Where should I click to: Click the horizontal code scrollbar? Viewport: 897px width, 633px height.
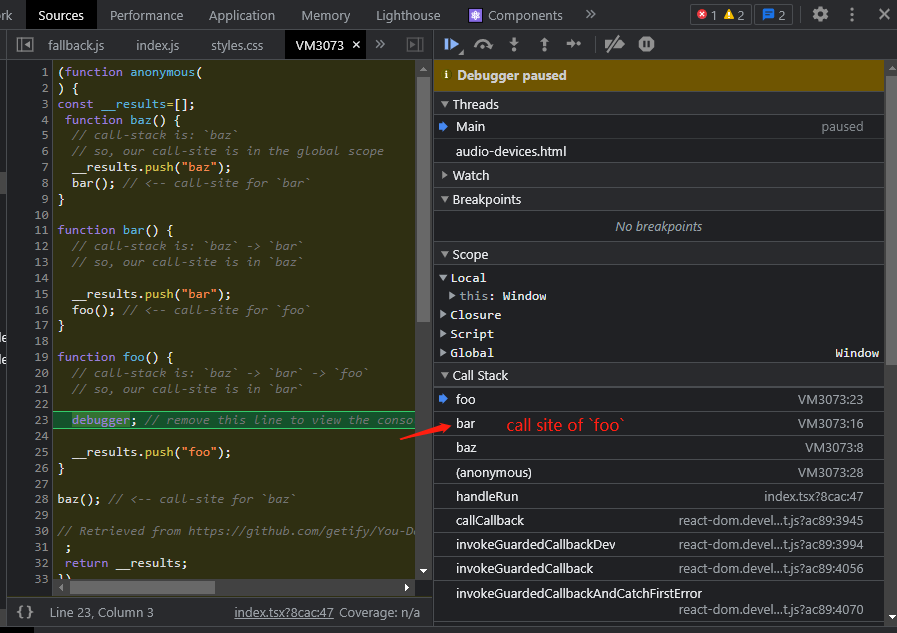pyautogui.click(x=140, y=588)
